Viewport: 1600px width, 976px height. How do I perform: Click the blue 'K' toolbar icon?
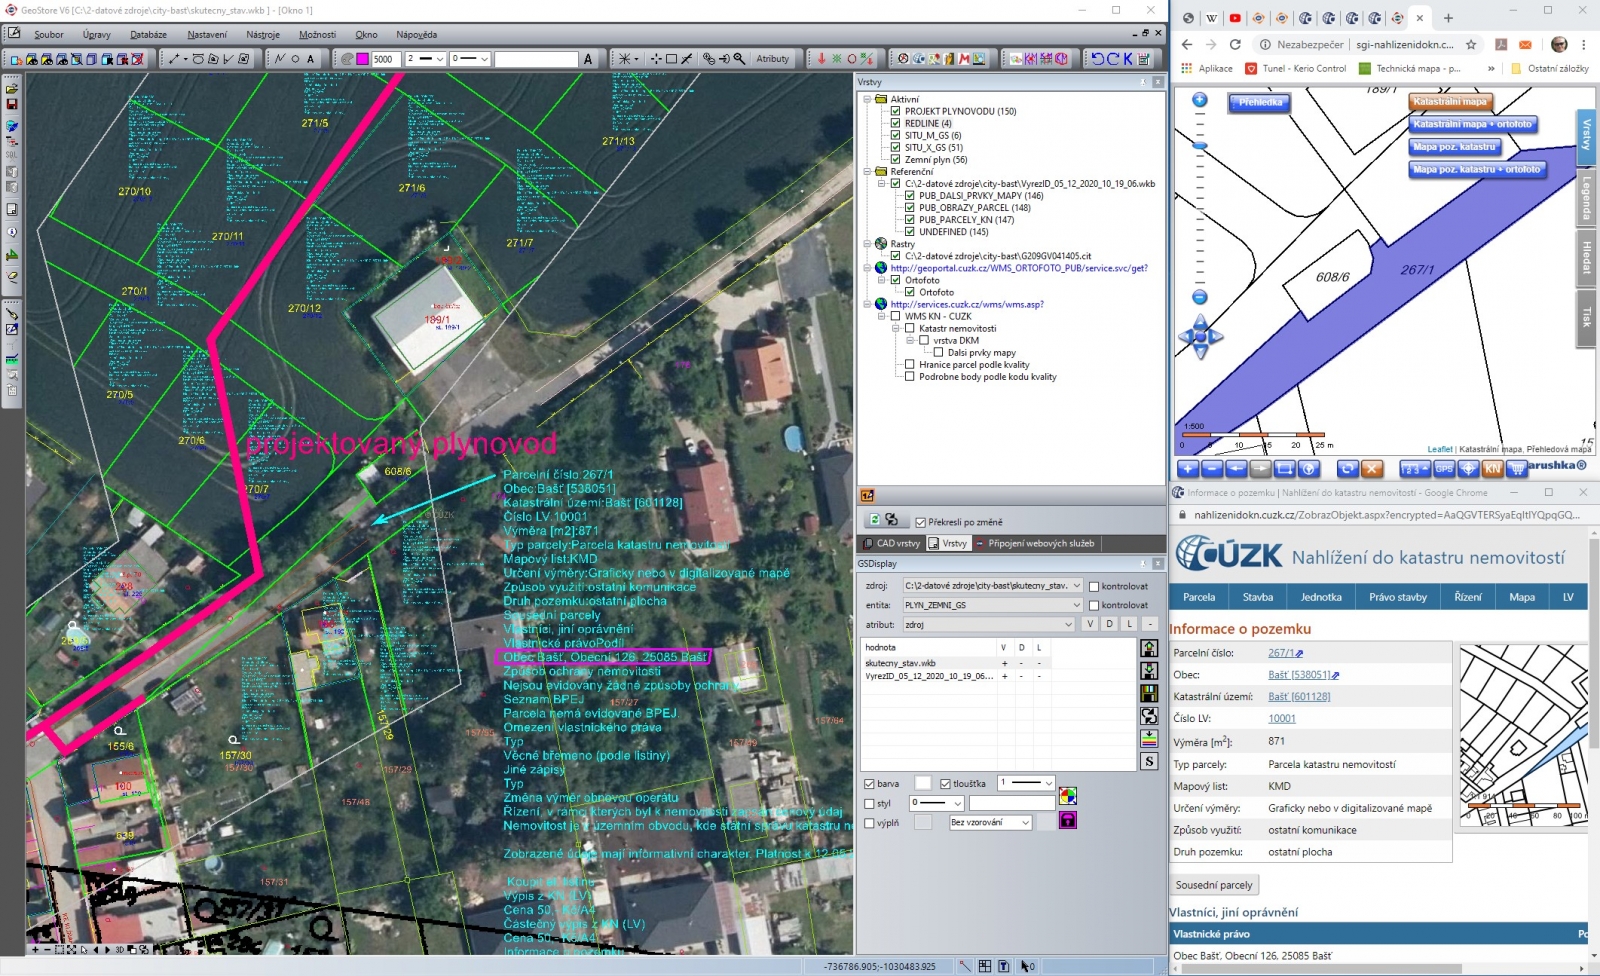(1128, 59)
